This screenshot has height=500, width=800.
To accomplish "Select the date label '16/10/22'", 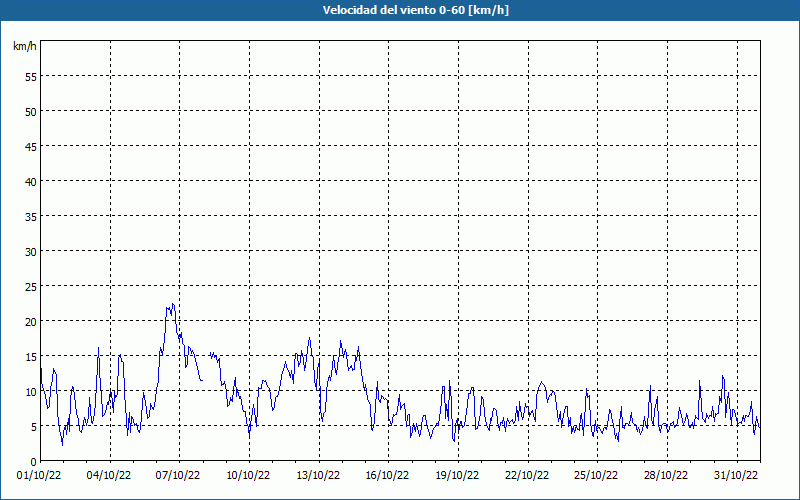I will [x=387, y=476].
